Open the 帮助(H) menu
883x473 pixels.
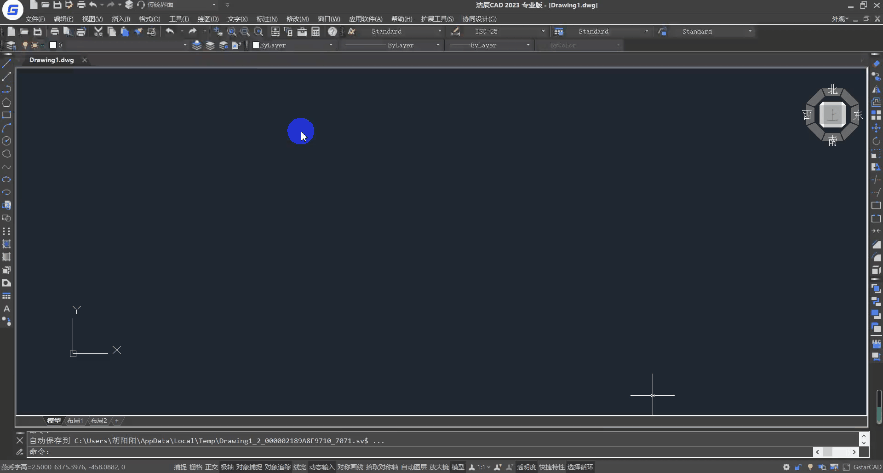(x=402, y=19)
